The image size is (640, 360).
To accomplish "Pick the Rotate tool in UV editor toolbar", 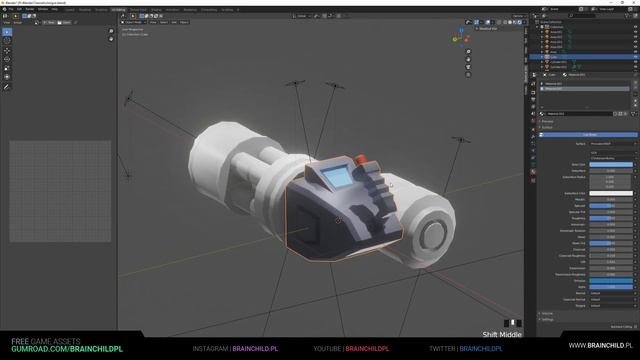I will point(7,59).
